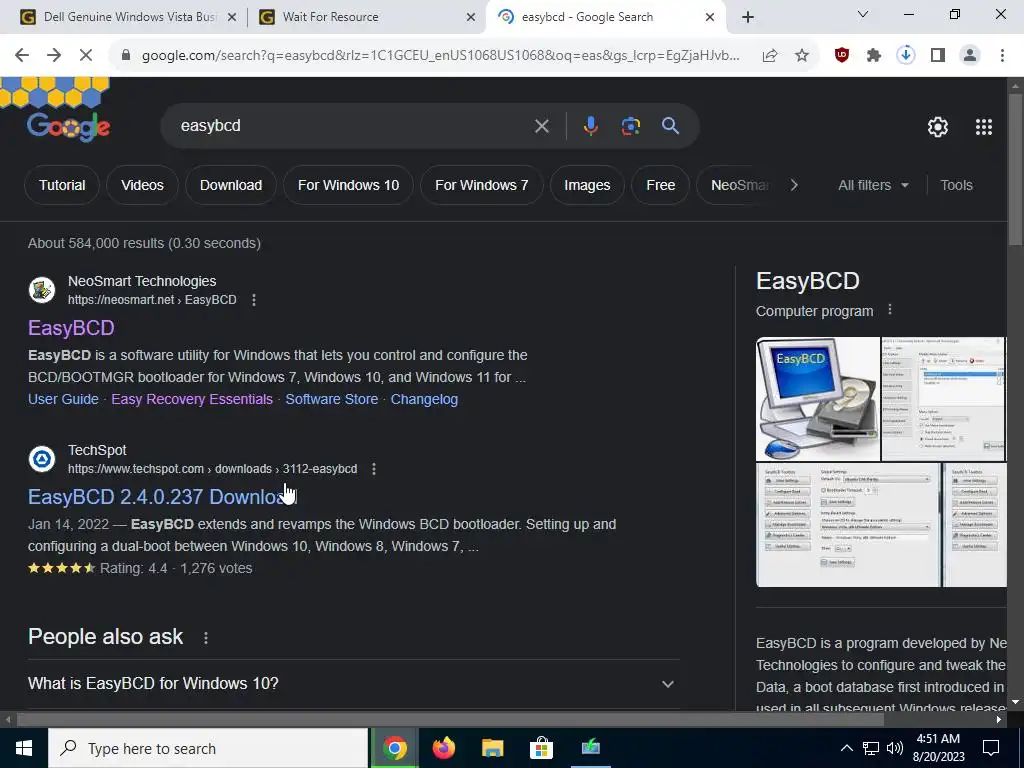Open the Chrome tab search dropdown

[x=863, y=14]
